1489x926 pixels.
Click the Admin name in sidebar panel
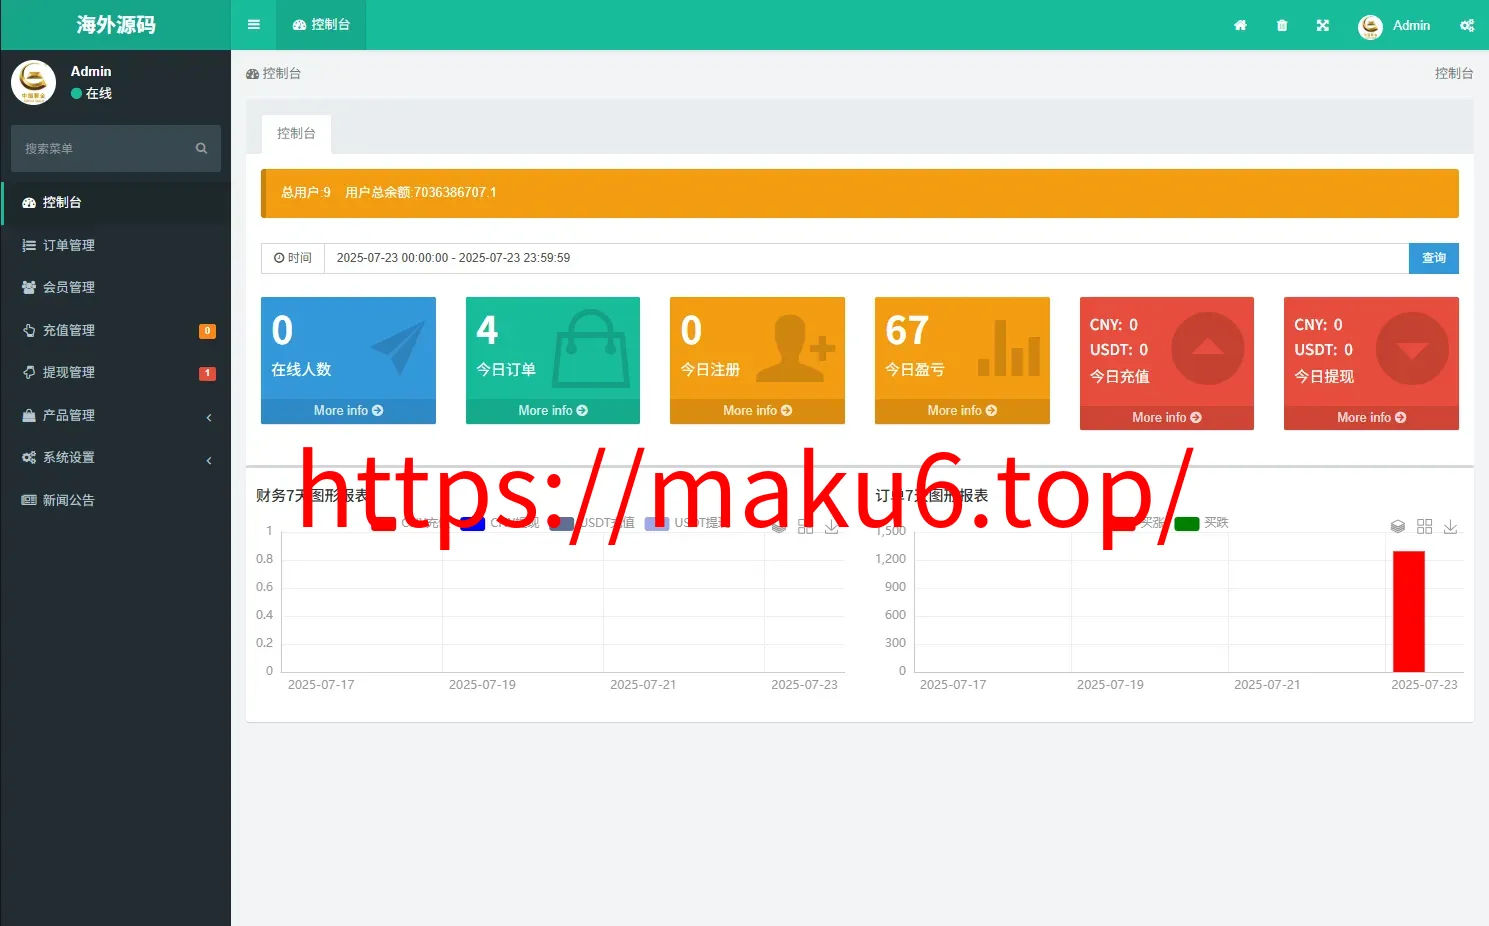pyautogui.click(x=91, y=71)
